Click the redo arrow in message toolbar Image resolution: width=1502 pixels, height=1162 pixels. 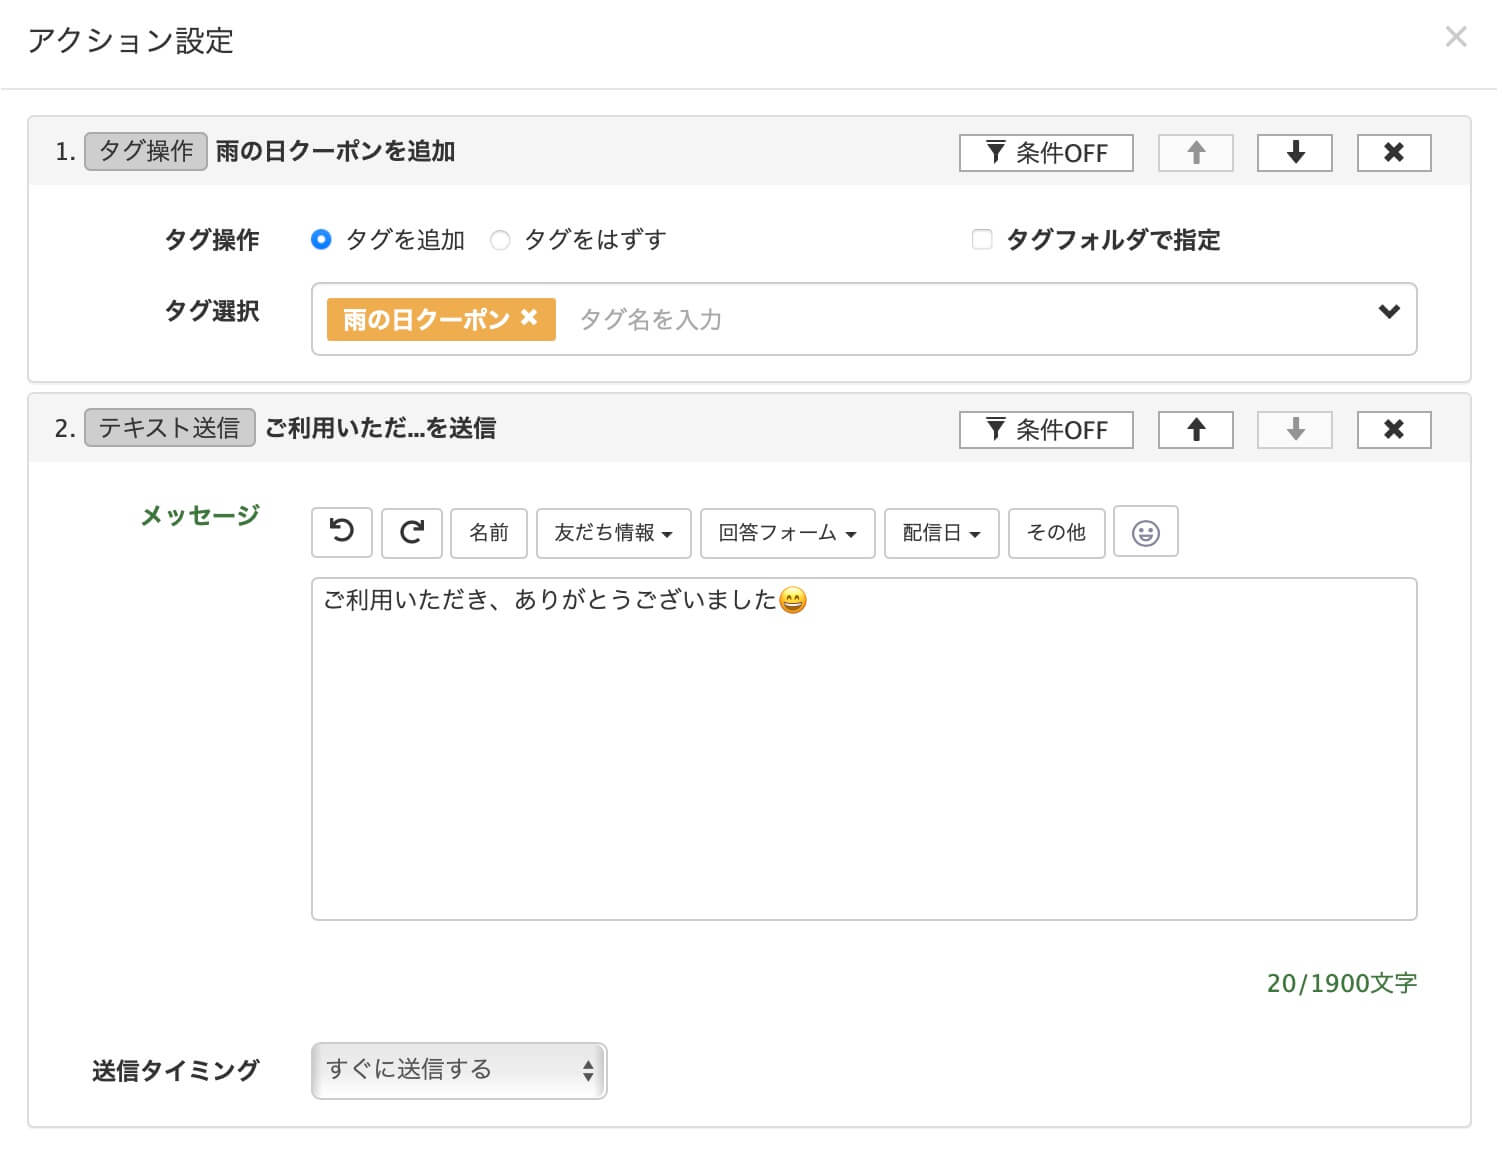tap(412, 532)
